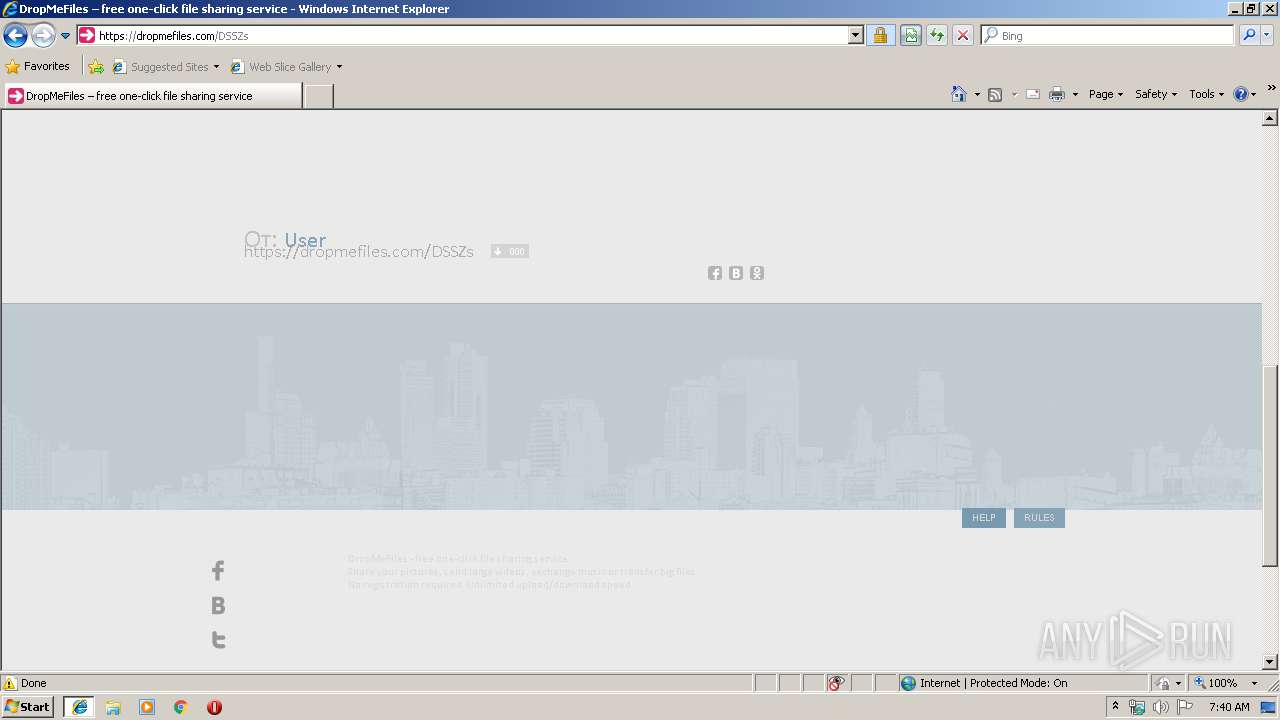Open the footer Facebook icon
The height and width of the screenshot is (720, 1280).
point(218,571)
